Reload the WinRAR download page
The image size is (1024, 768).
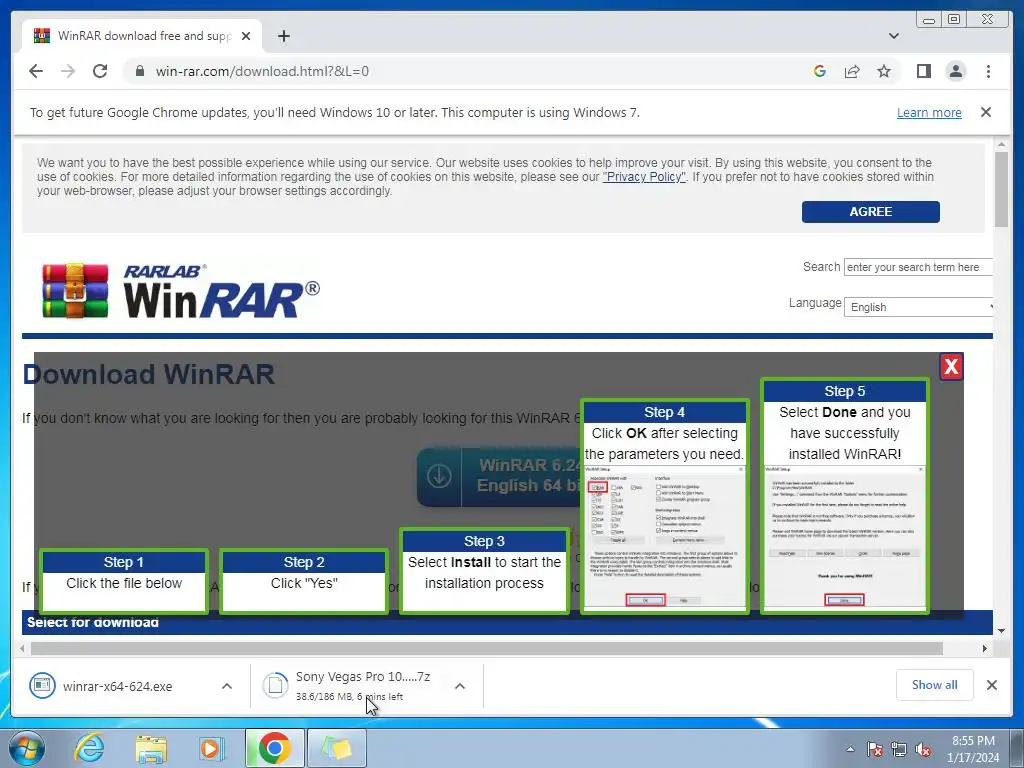pos(100,71)
